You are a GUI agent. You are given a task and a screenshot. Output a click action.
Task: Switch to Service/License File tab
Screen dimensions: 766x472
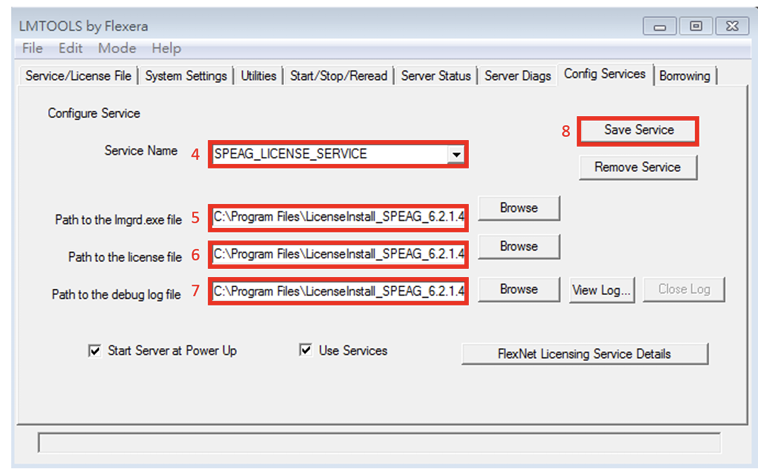(78, 76)
